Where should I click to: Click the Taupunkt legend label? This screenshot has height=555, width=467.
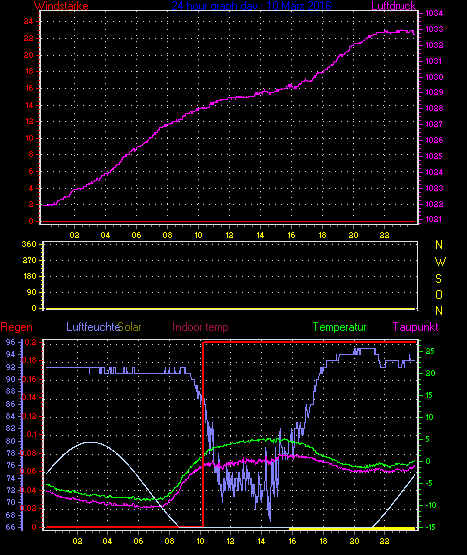pos(415,327)
